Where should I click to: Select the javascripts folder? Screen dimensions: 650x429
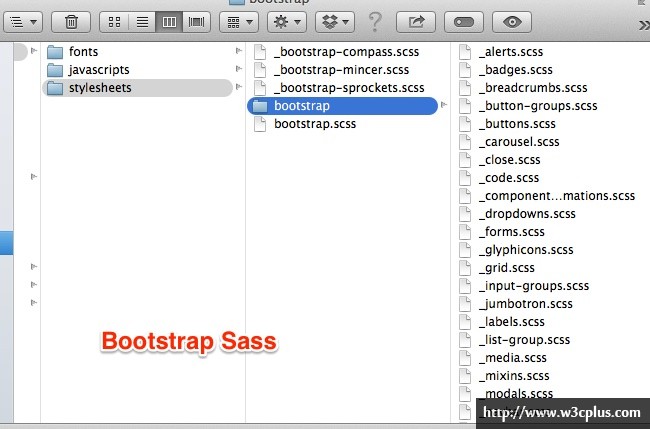(139, 70)
